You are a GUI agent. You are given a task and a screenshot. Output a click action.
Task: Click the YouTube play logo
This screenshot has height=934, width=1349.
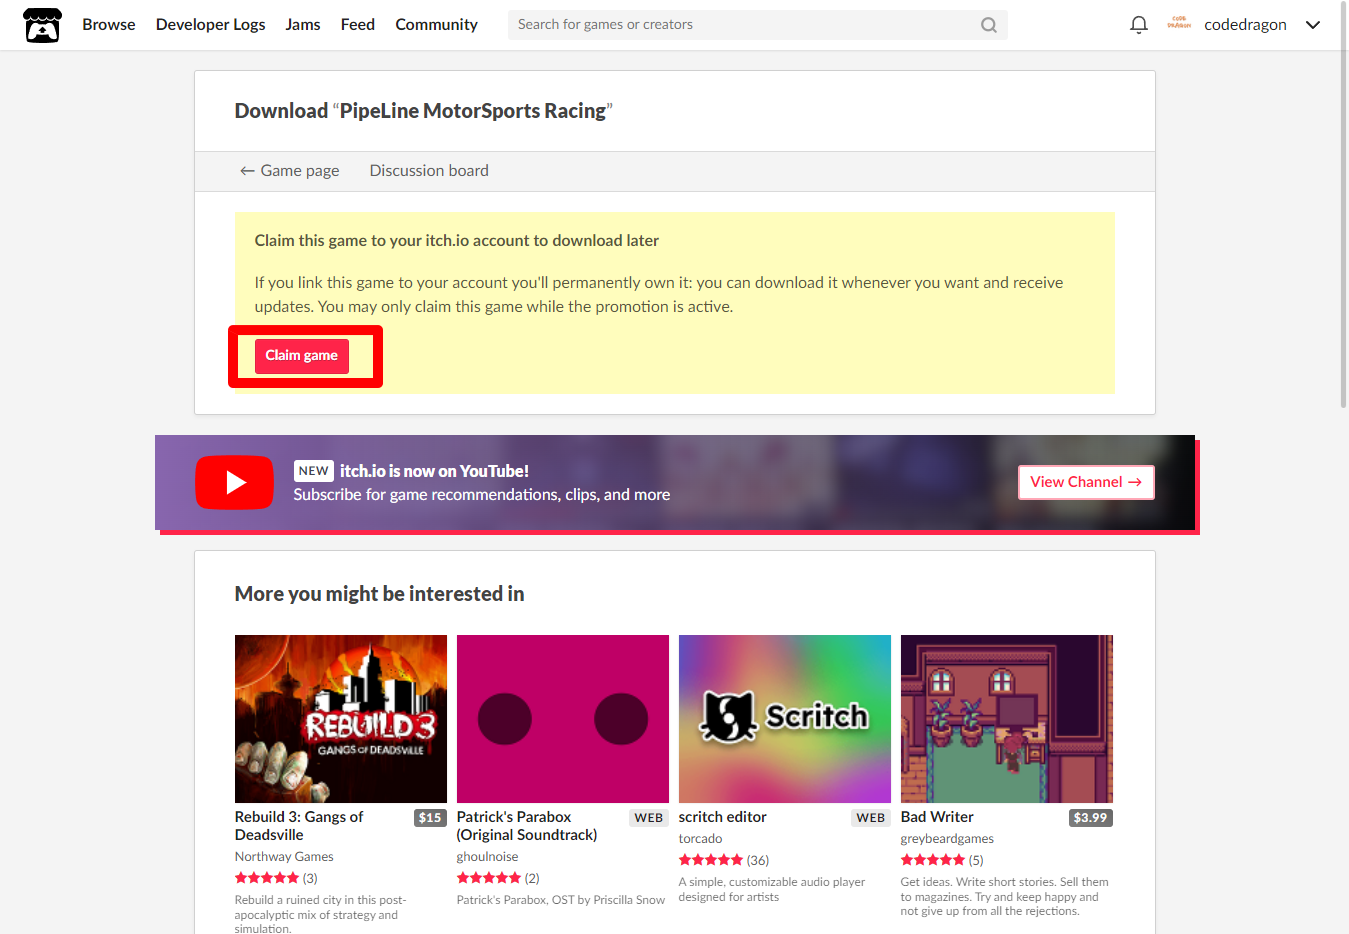pyautogui.click(x=234, y=482)
